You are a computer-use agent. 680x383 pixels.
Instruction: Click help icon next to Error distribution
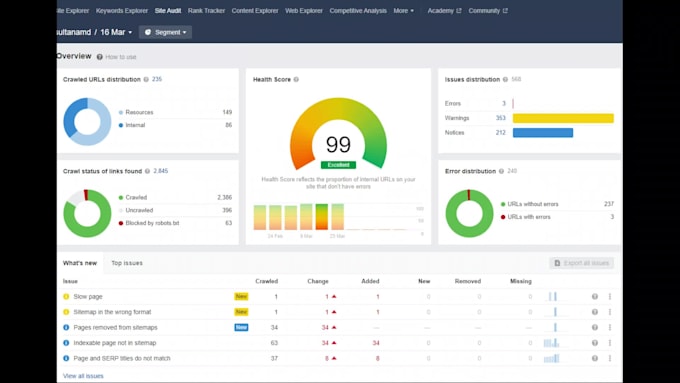point(501,171)
